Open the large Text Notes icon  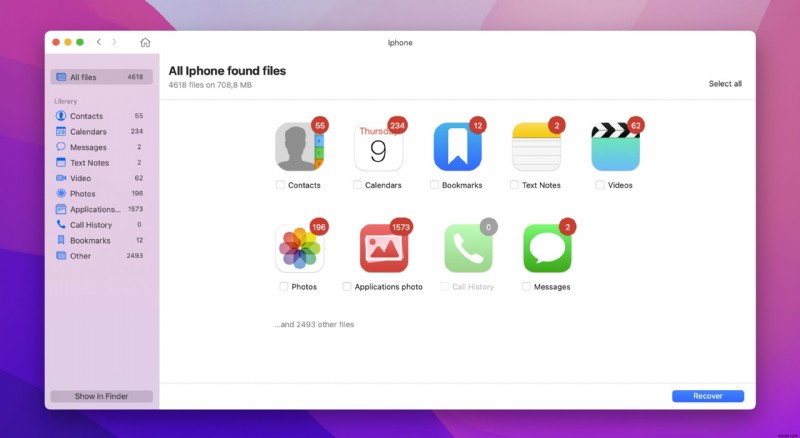[536, 147]
